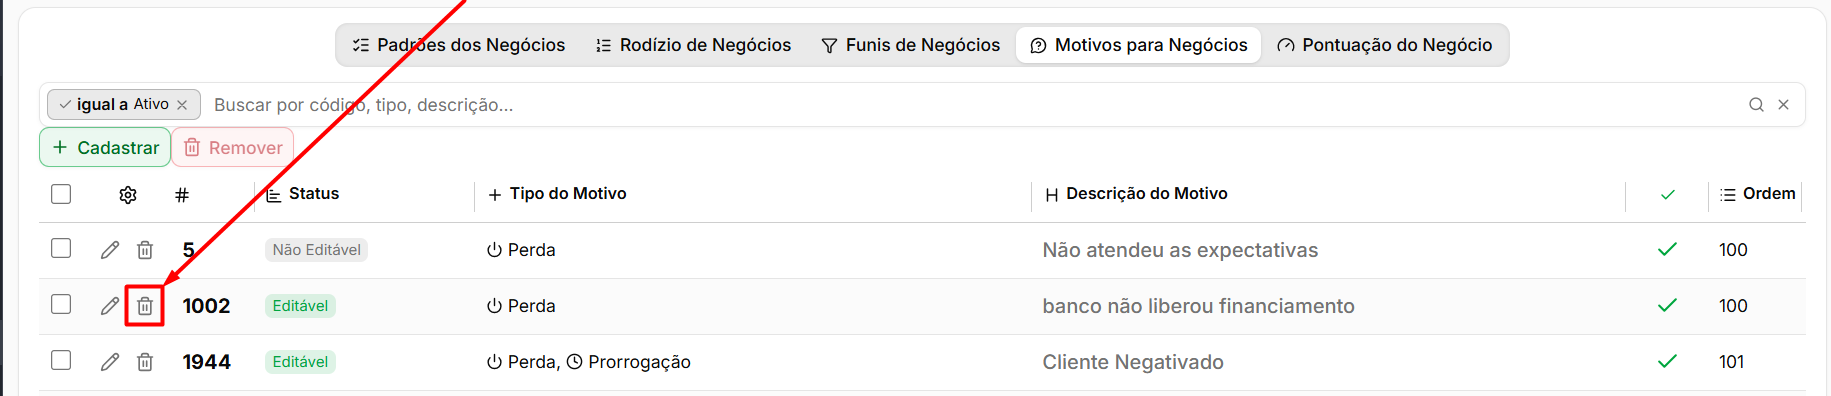Select the checkbox for row 1944
Image resolution: width=1831 pixels, height=396 pixels.
point(61,360)
